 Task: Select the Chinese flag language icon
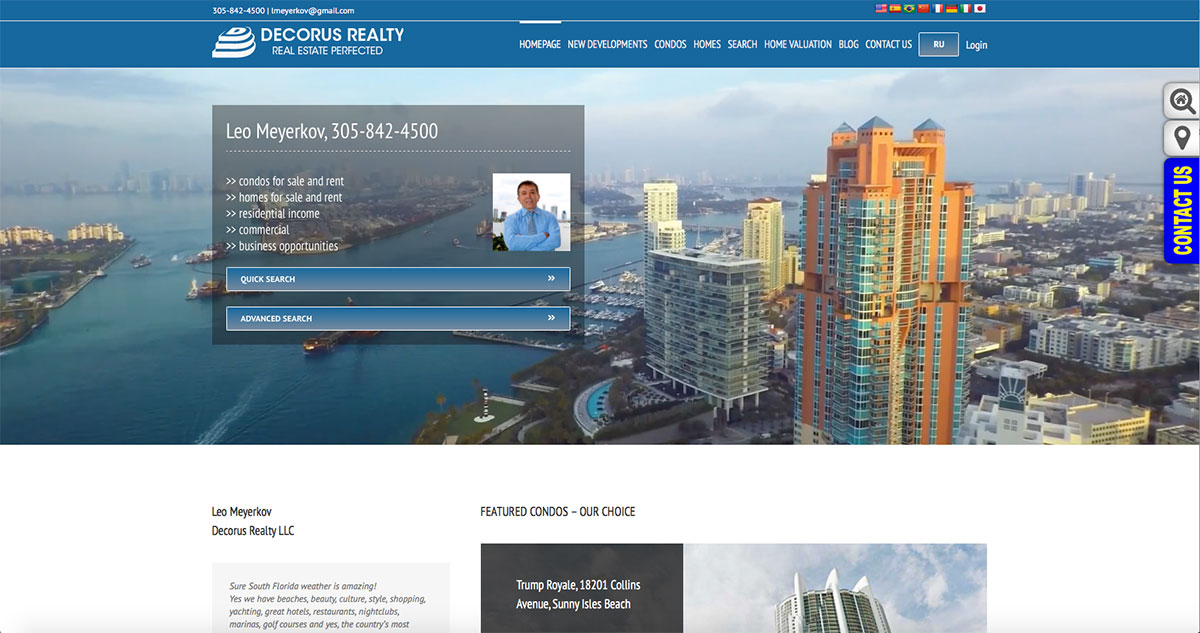tap(923, 8)
